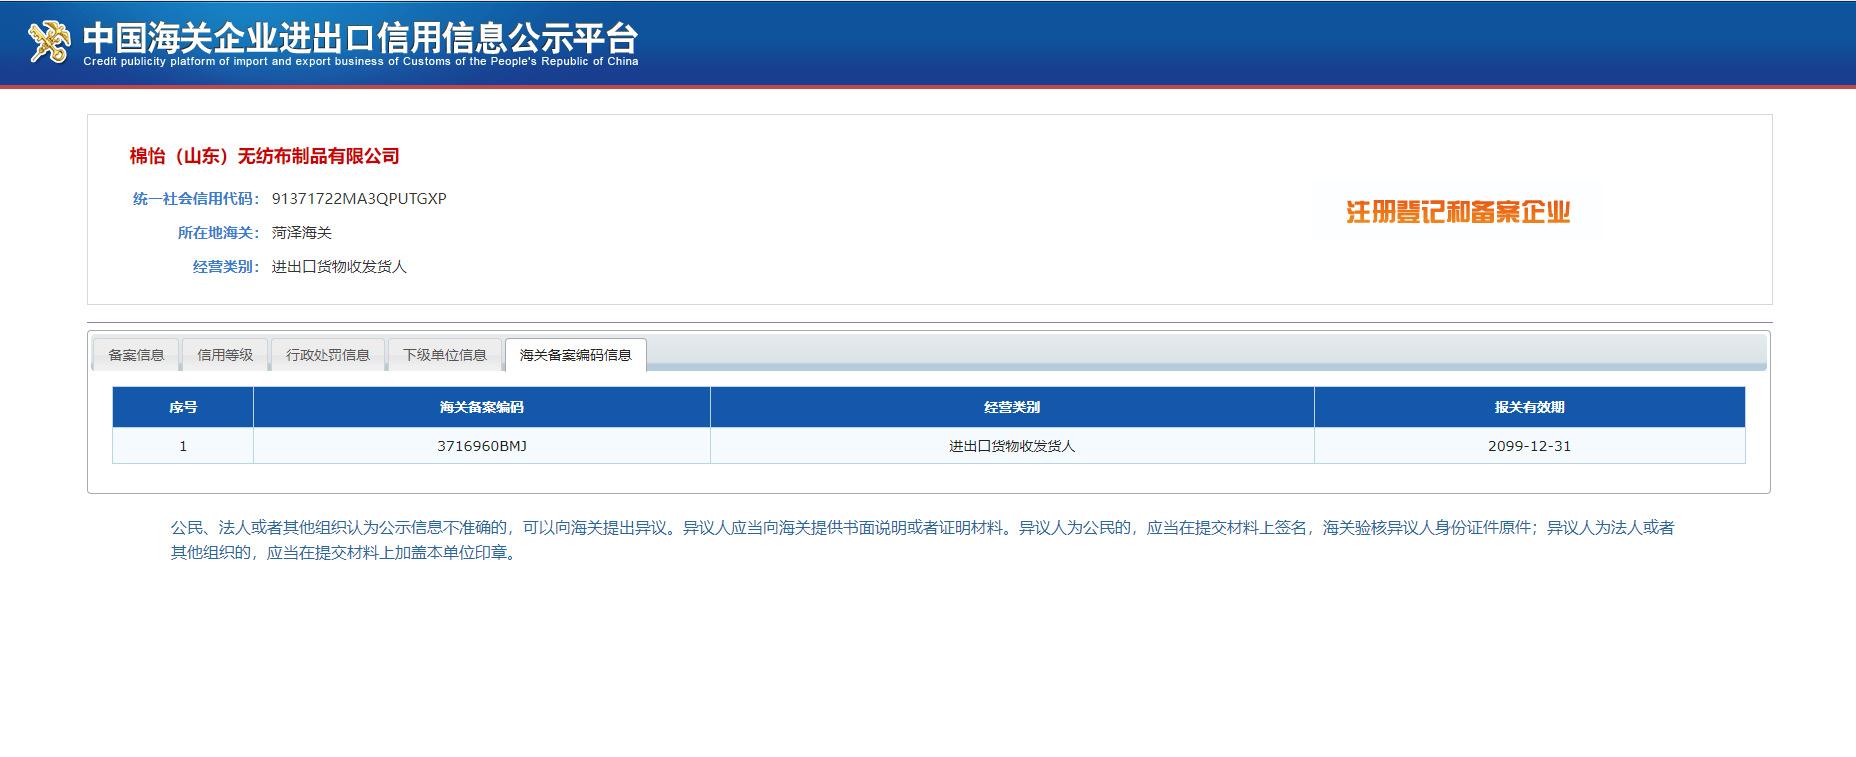Open the 备案信息 tab
The image size is (1856, 757).
pyautogui.click(x=136, y=355)
